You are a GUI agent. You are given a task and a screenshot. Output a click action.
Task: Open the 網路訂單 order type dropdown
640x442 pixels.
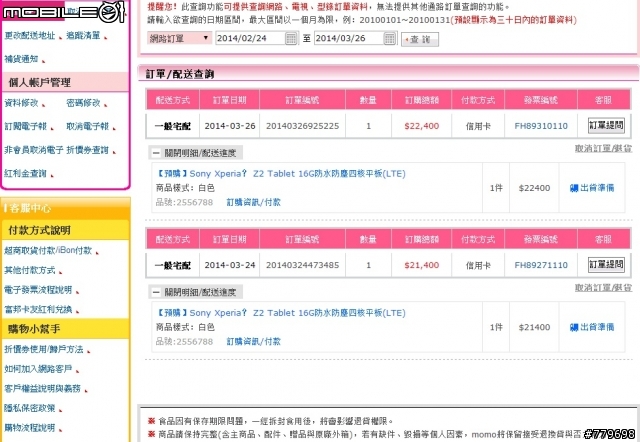pos(179,38)
